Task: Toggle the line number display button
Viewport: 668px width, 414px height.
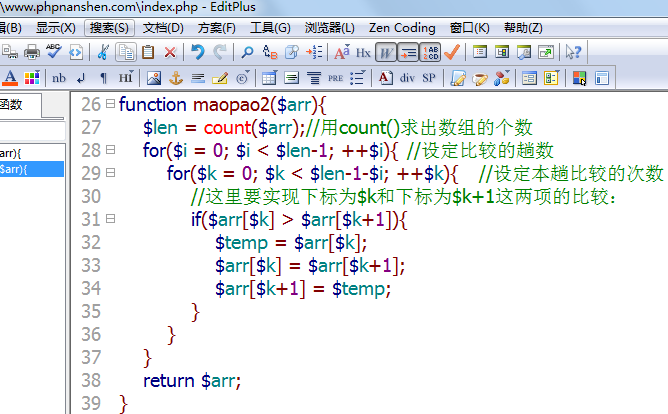Action: (430, 52)
